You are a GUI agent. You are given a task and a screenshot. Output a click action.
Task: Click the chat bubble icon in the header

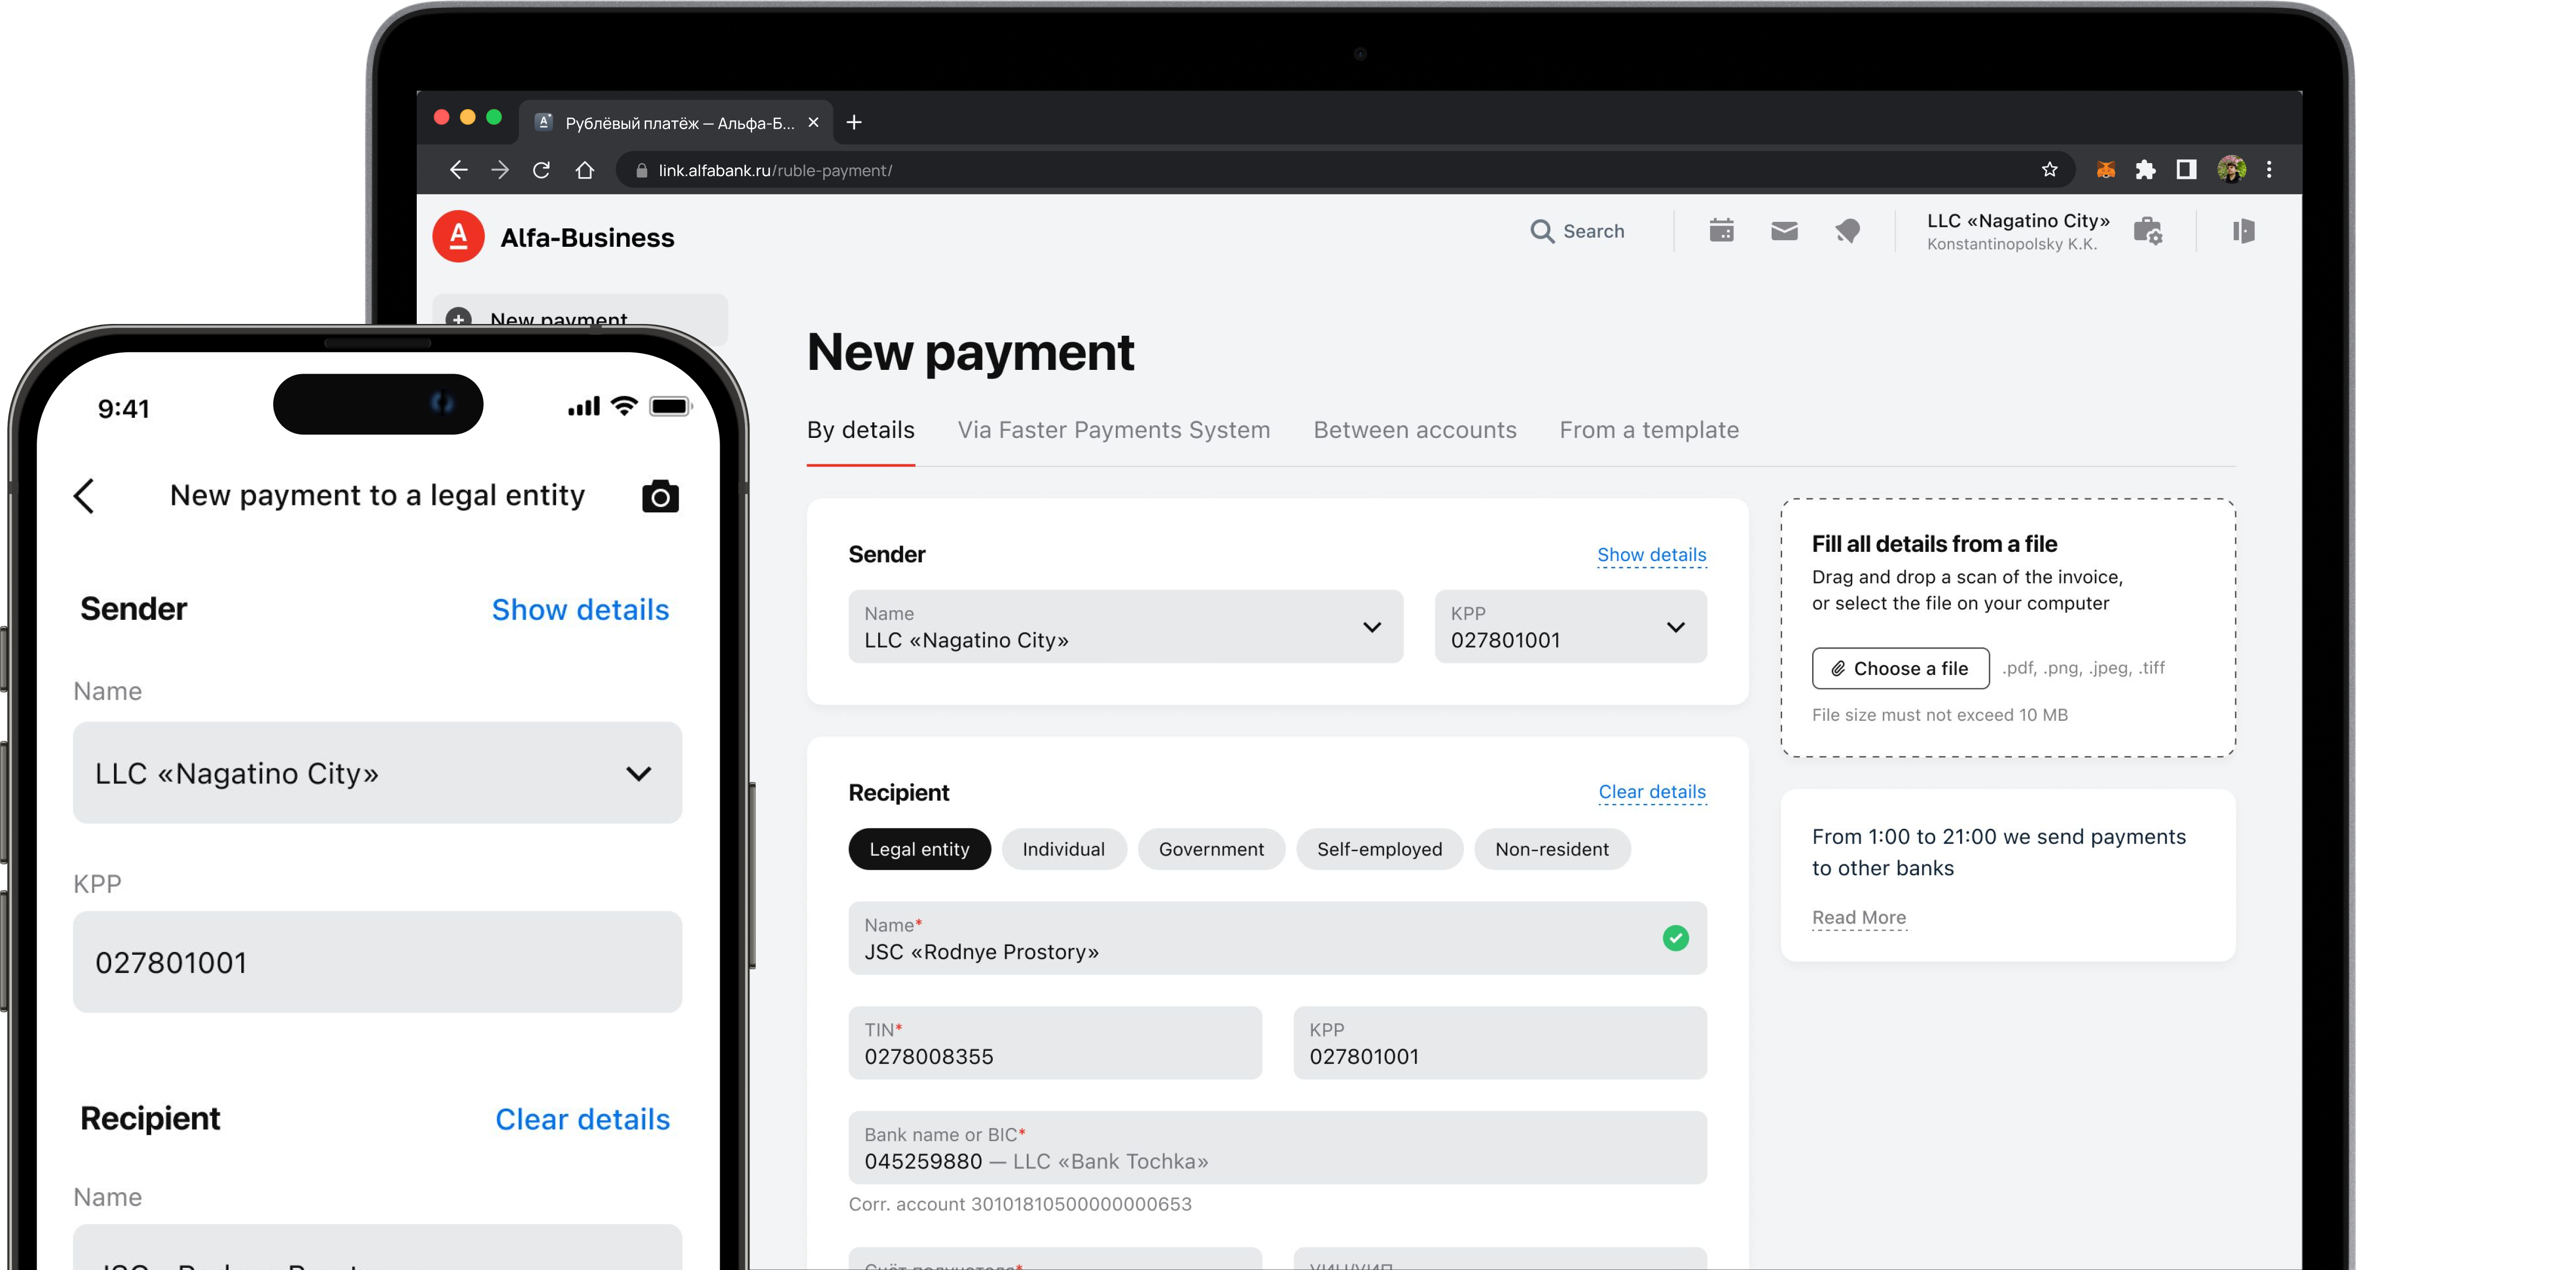pos(1847,231)
